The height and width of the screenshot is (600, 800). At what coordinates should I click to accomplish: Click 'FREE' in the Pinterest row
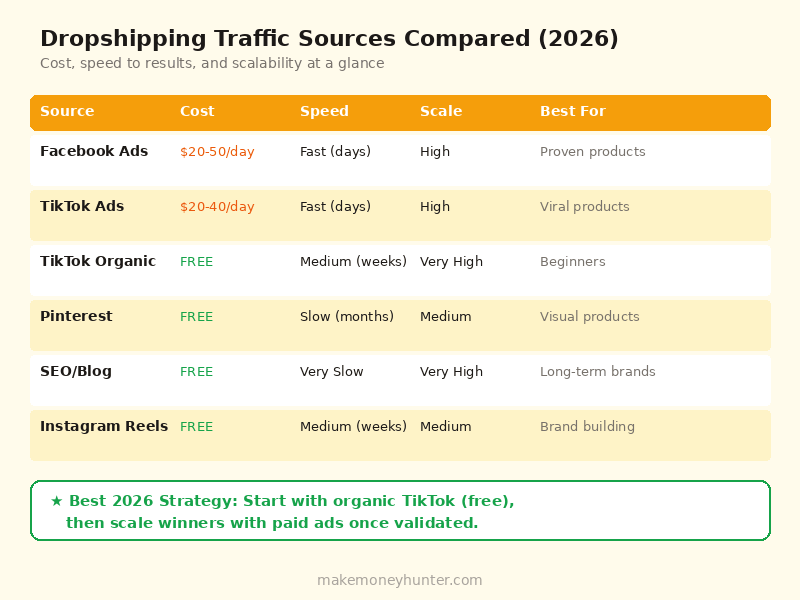point(196,317)
